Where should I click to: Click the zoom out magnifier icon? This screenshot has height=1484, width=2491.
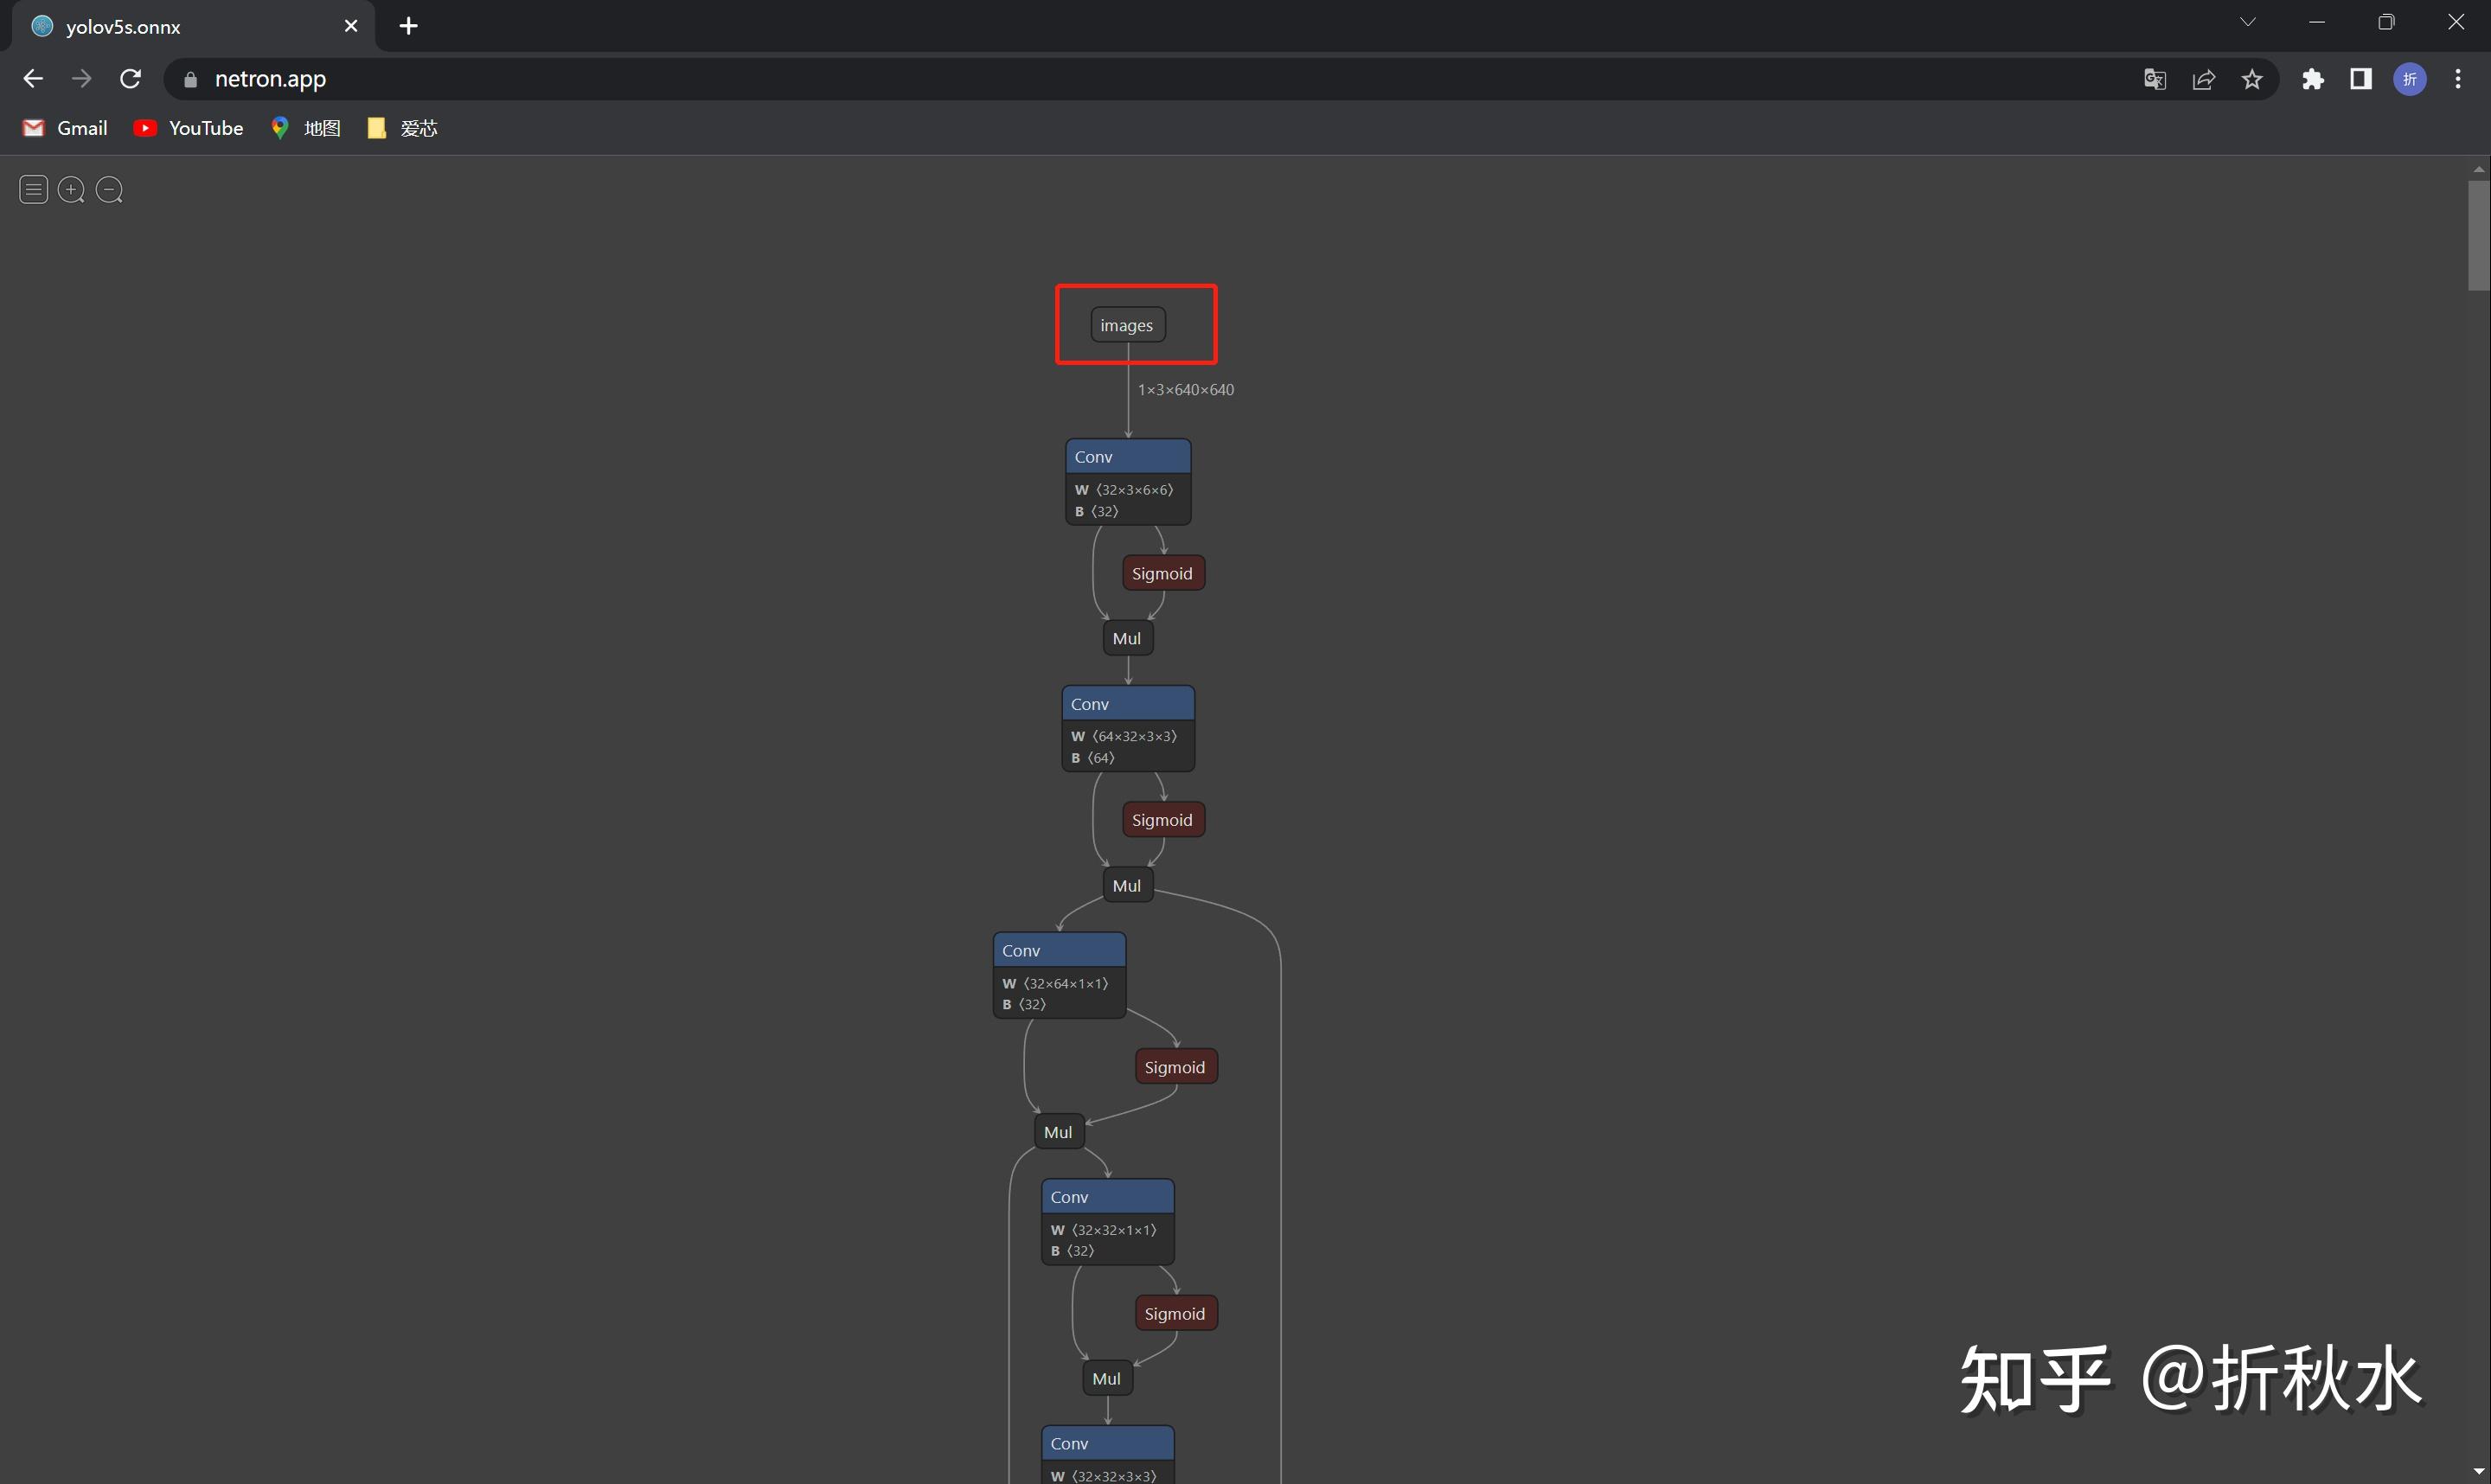click(109, 189)
